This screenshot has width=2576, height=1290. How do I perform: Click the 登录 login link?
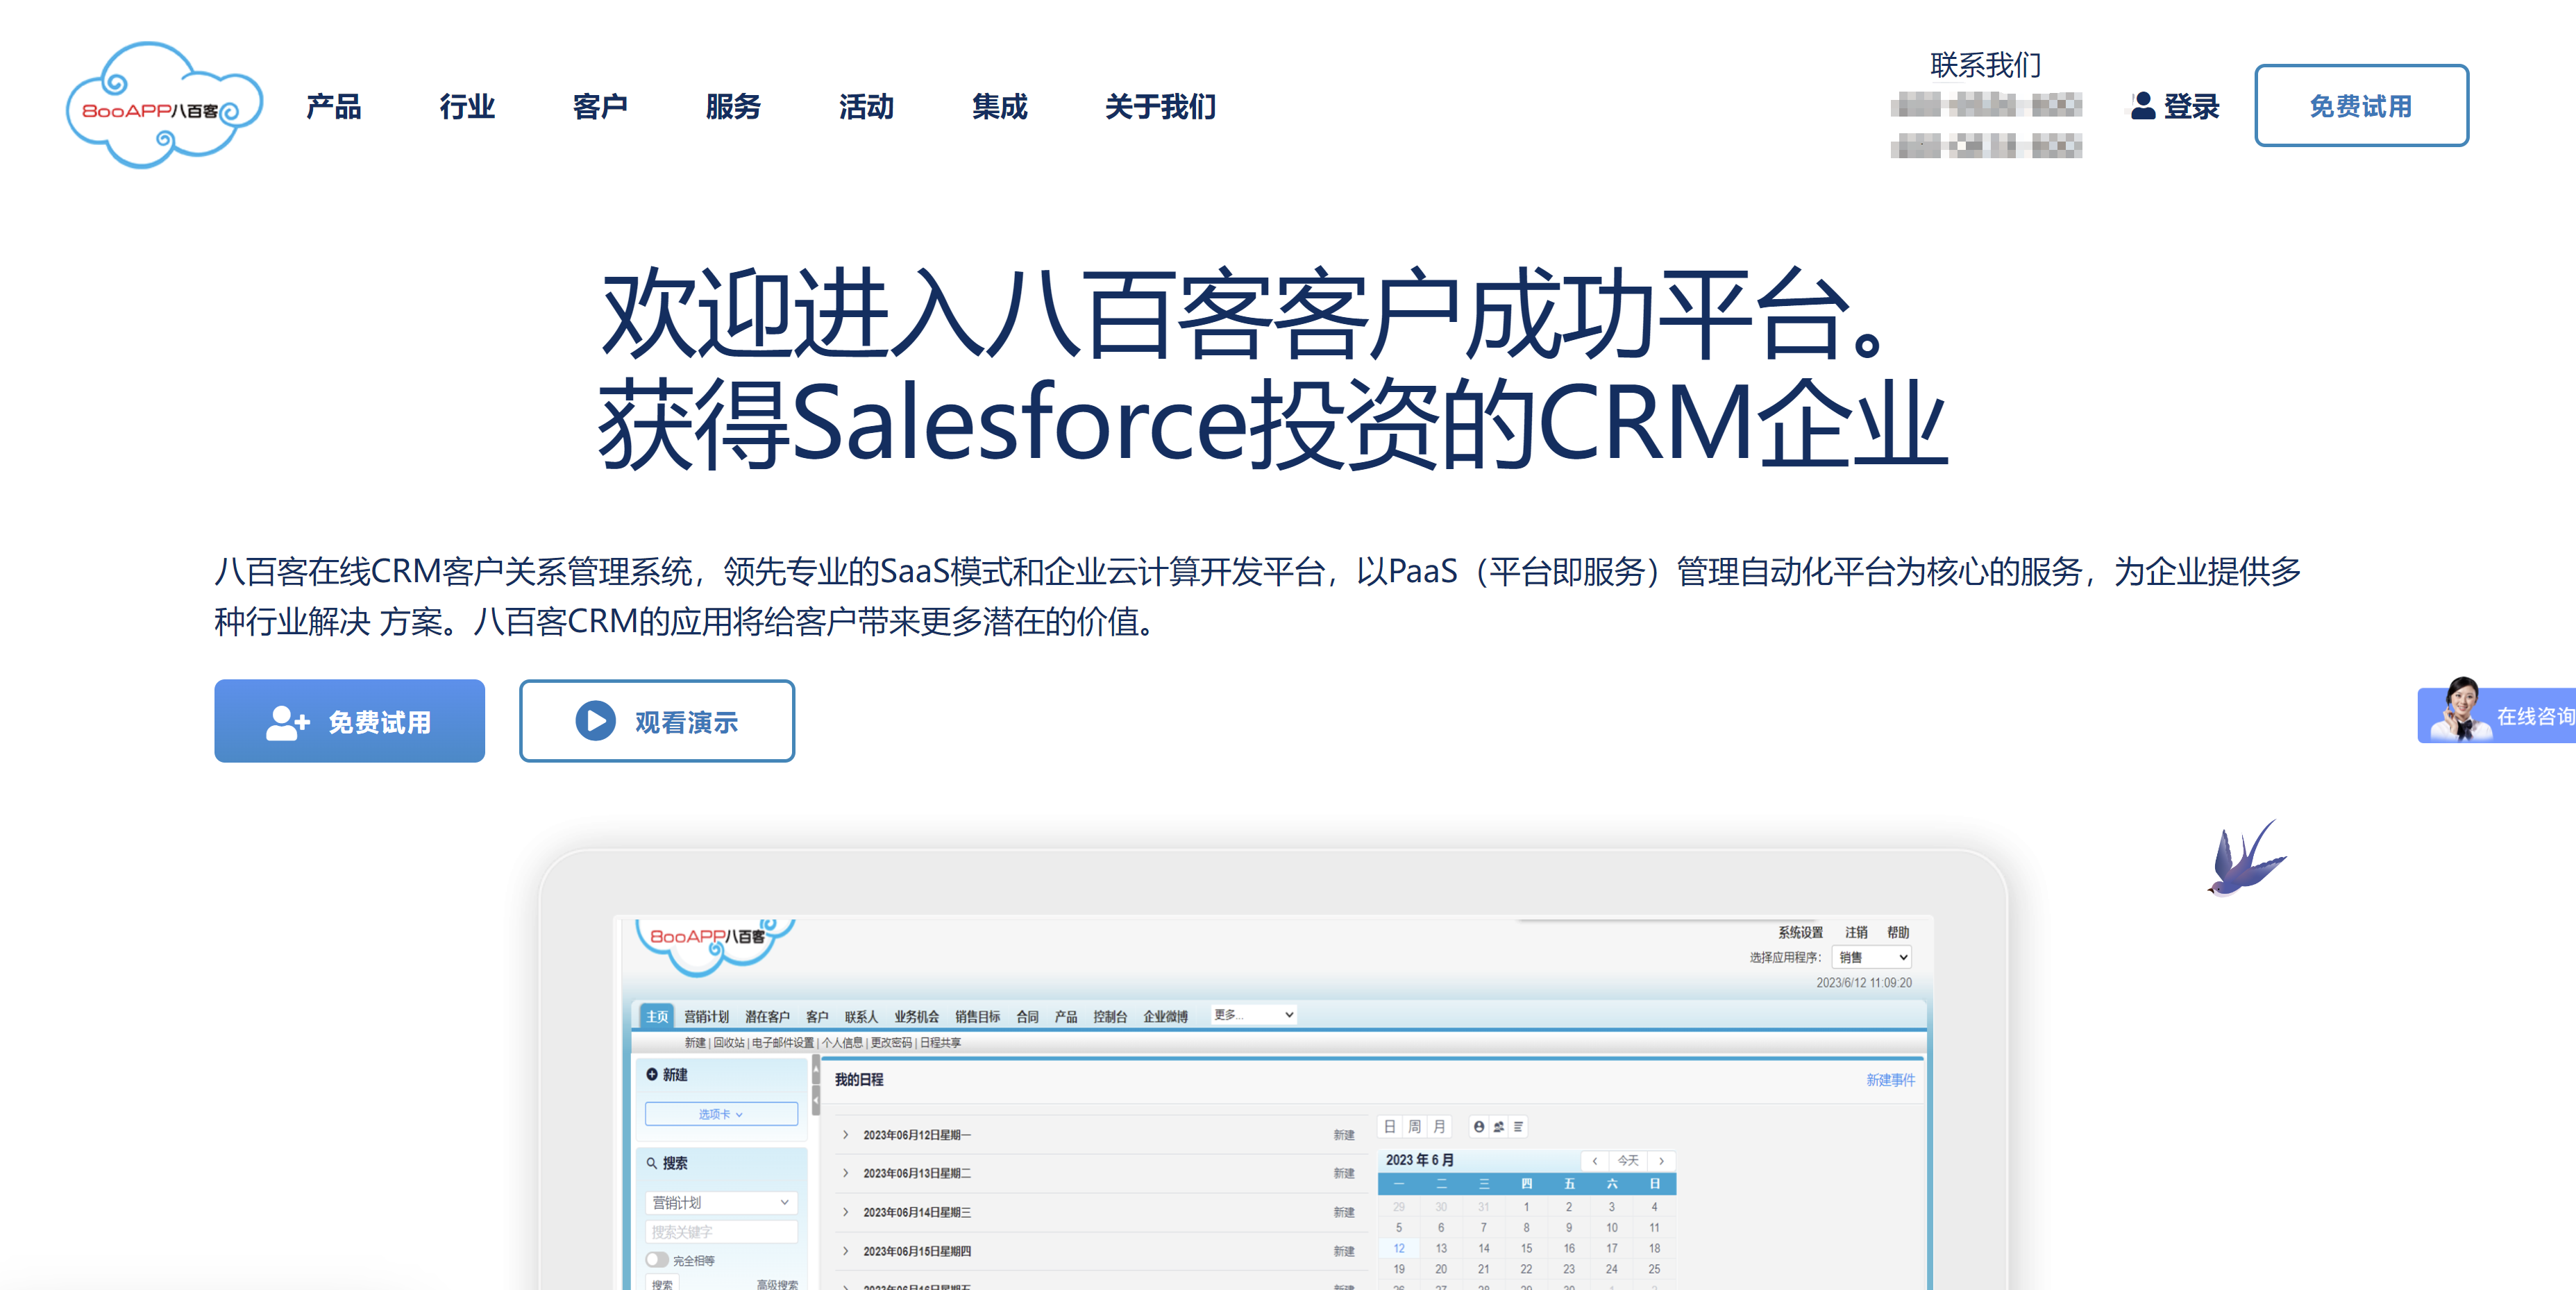click(x=2191, y=106)
